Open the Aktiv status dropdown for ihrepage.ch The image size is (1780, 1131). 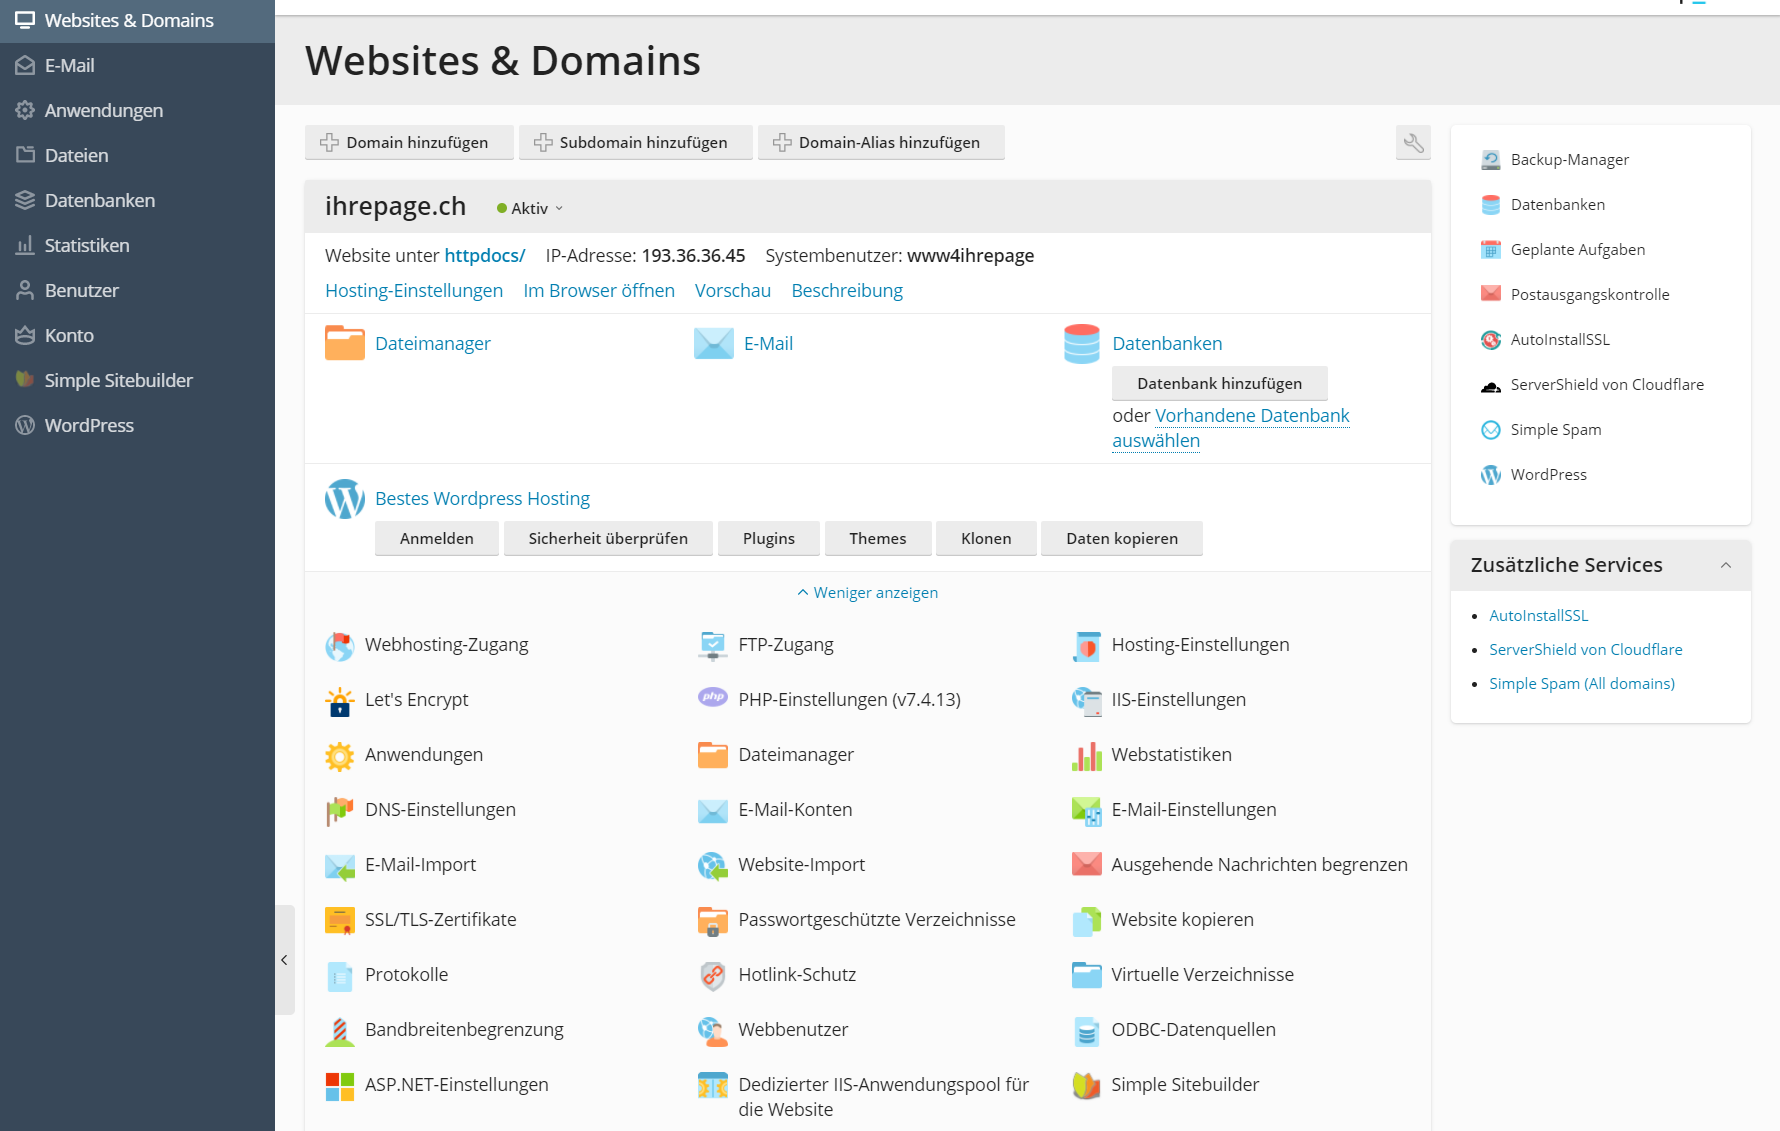[x=529, y=208]
